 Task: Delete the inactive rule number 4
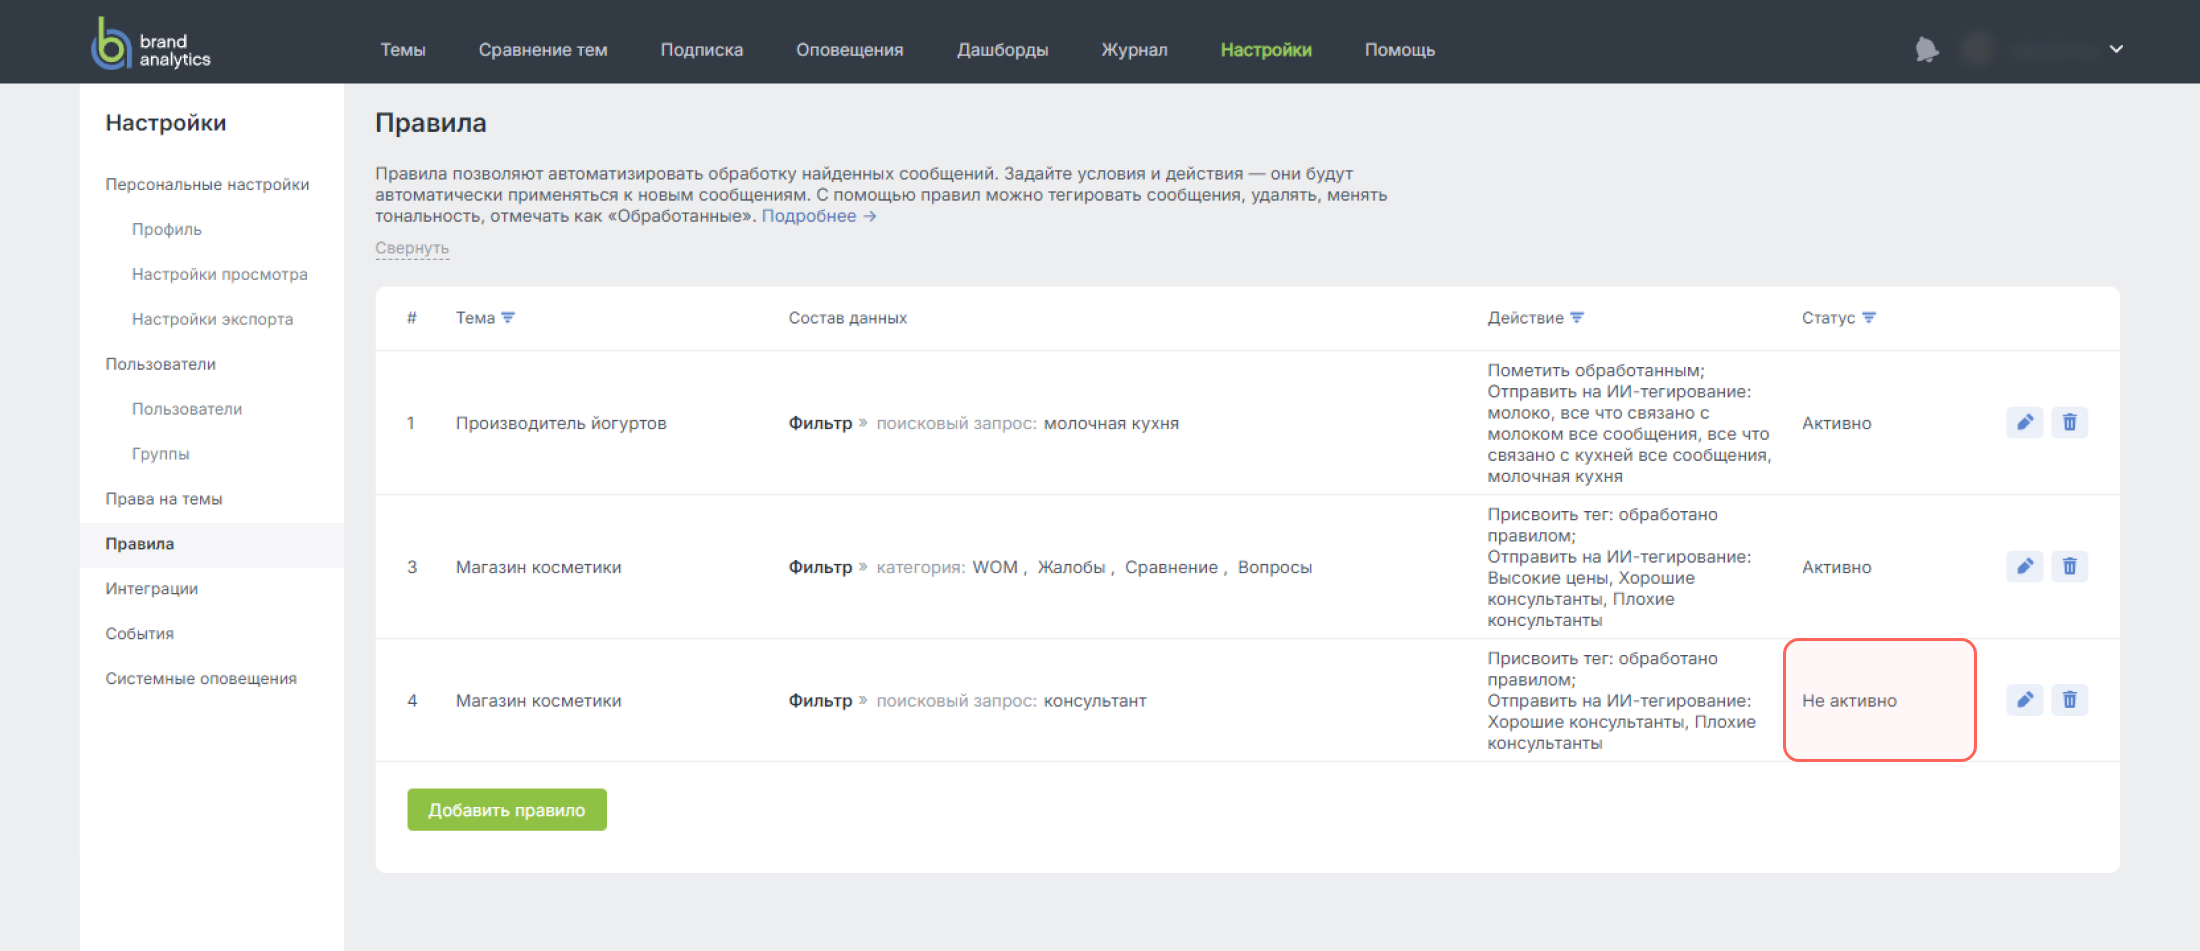[x=2069, y=699]
